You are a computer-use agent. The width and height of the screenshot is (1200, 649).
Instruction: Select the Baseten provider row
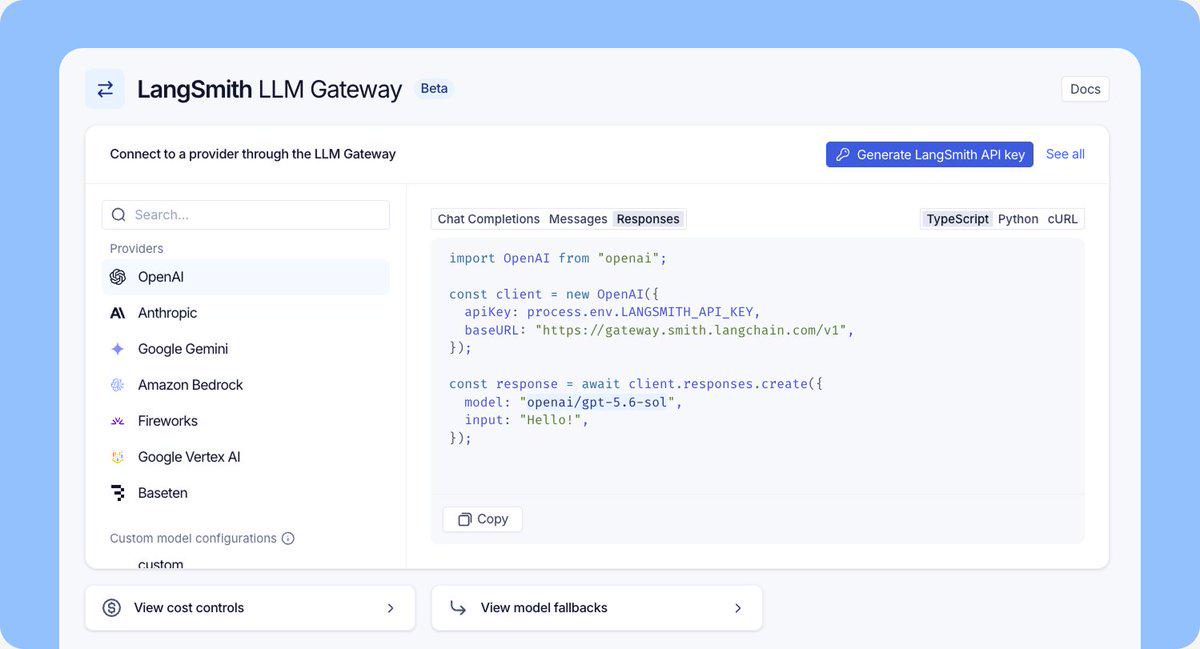coord(246,493)
